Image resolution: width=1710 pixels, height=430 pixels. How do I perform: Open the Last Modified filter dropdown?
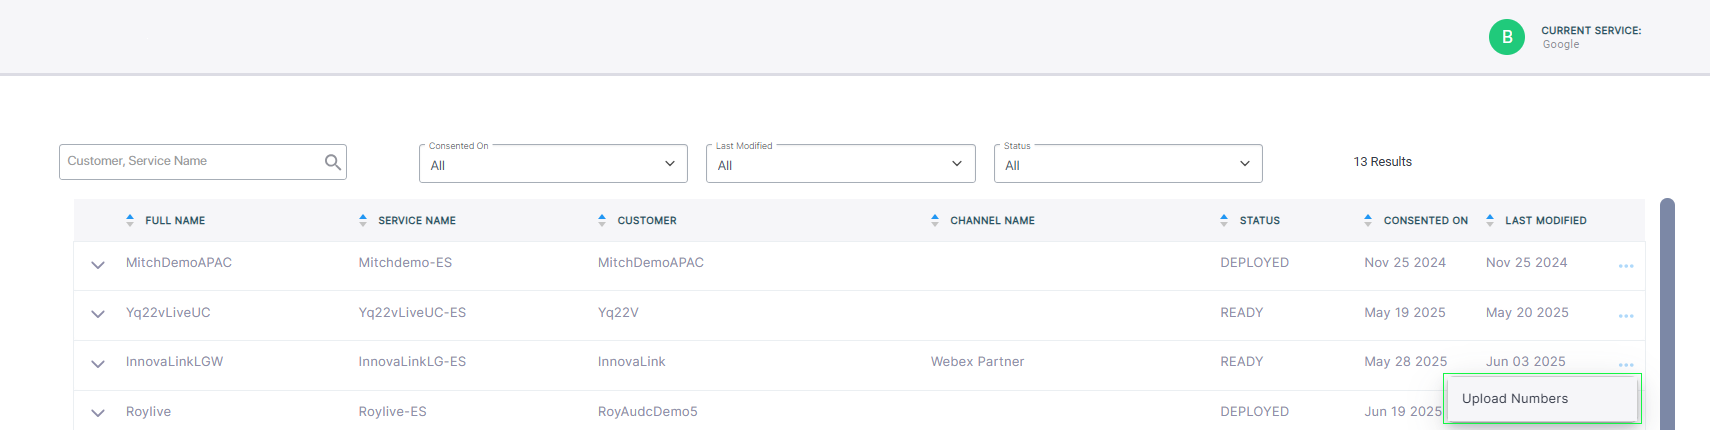click(x=840, y=164)
